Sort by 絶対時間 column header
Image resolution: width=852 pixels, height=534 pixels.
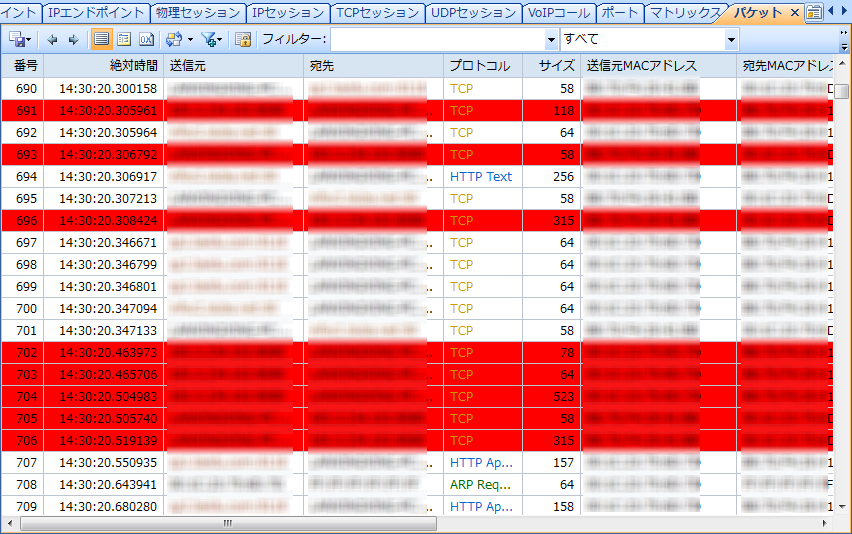tap(133, 66)
